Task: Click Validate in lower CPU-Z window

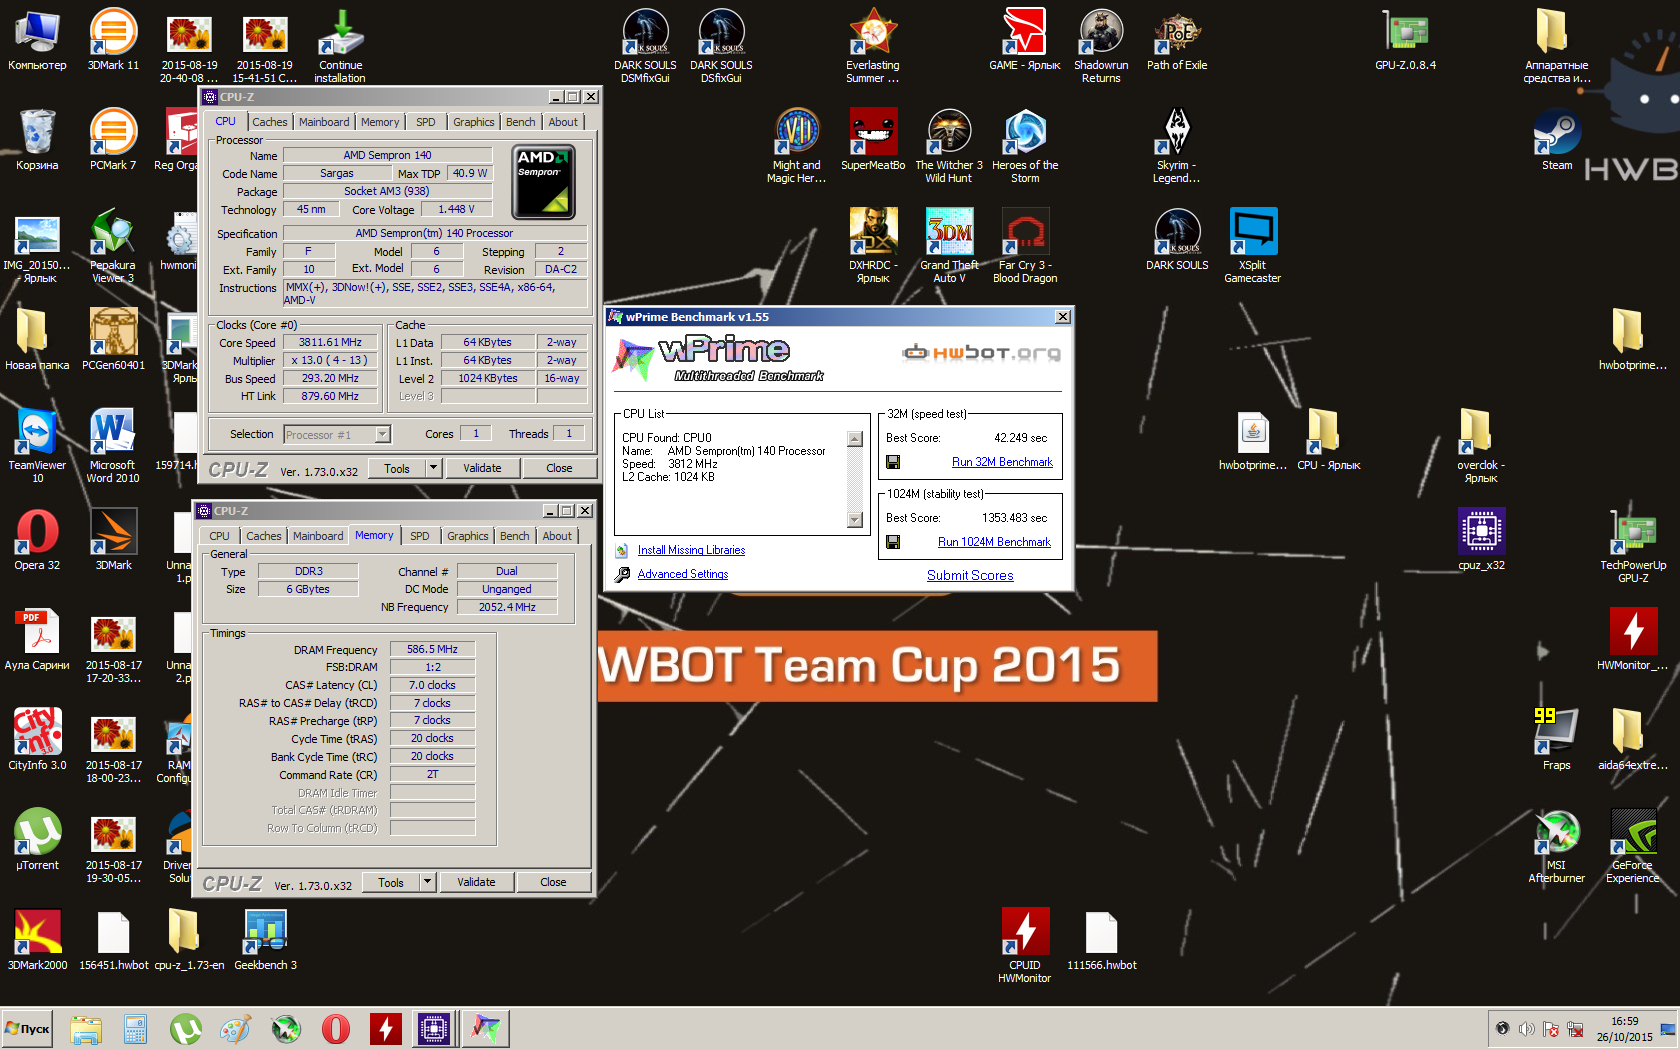Action: [476, 882]
